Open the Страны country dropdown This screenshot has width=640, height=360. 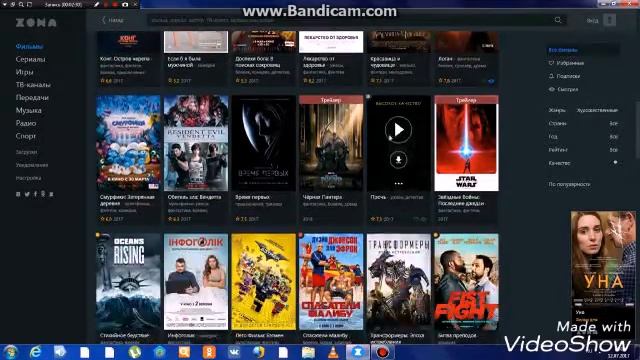583,123
